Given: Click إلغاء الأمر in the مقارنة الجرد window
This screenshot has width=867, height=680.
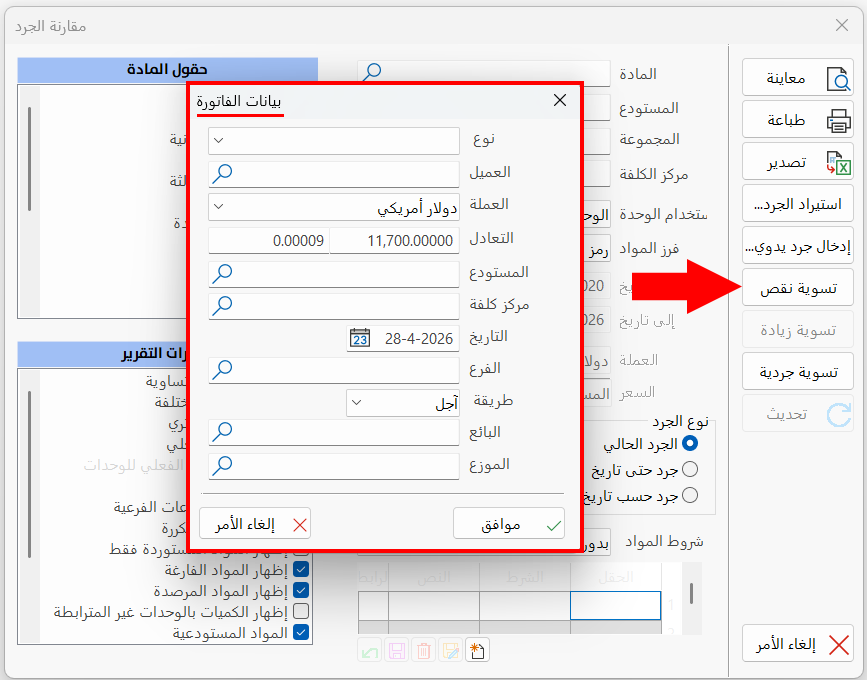Looking at the screenshot, I should (x=798, y=644).
